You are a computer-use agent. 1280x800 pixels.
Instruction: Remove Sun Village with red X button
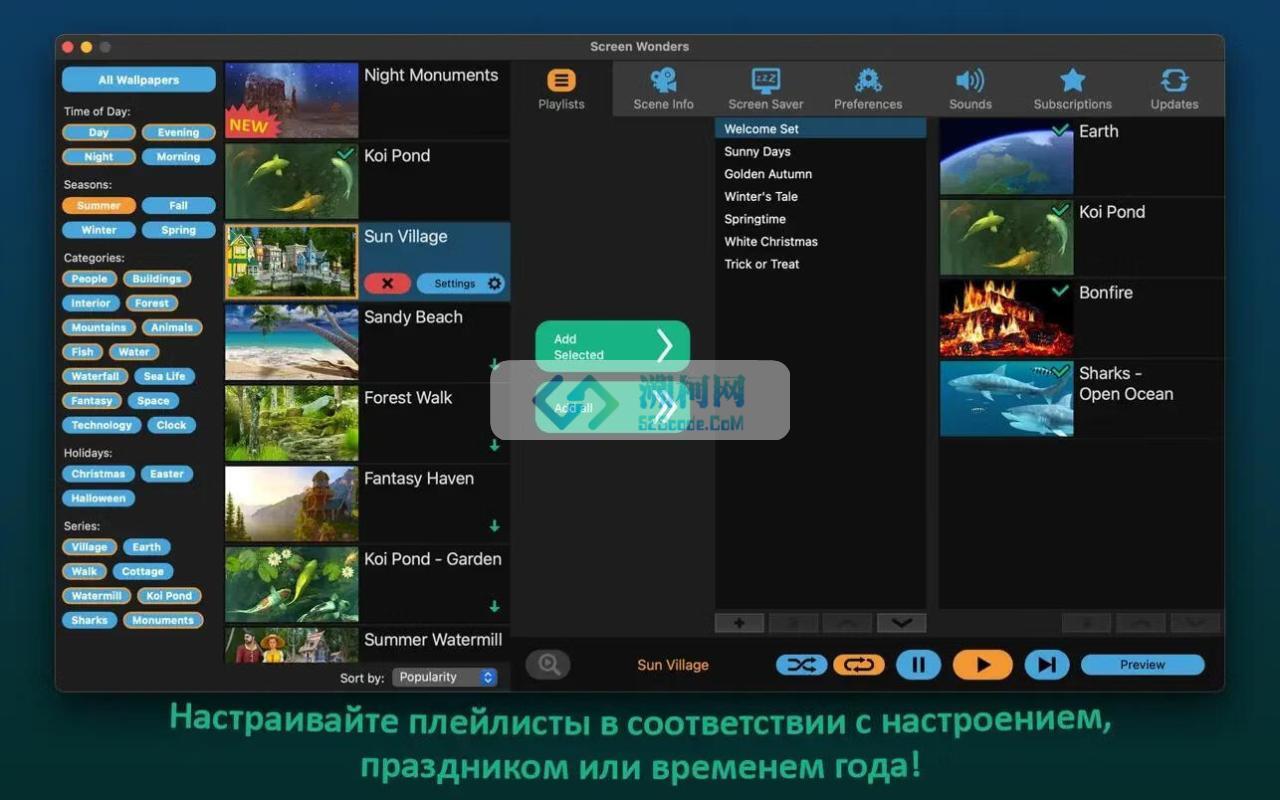click(387, 283)
